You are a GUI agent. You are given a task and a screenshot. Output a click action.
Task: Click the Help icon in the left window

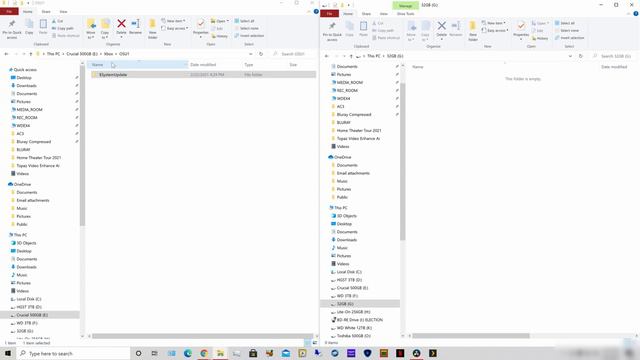coord(316,11)
